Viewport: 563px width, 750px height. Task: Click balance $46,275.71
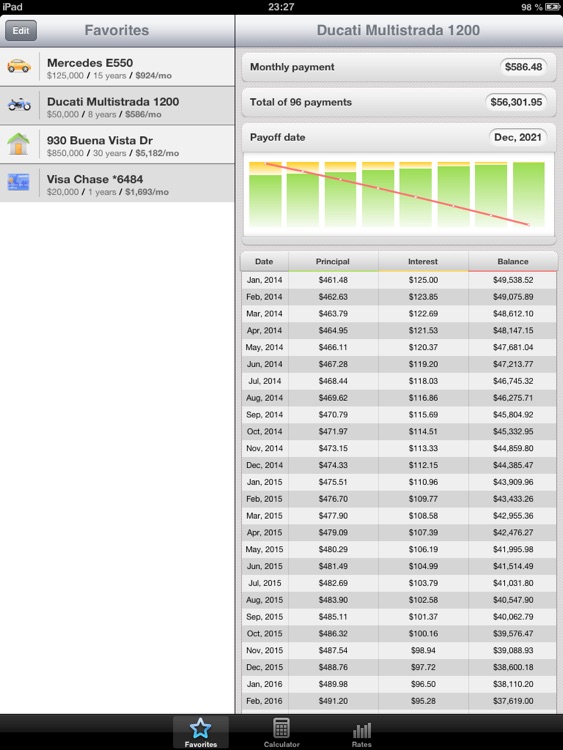513,398
